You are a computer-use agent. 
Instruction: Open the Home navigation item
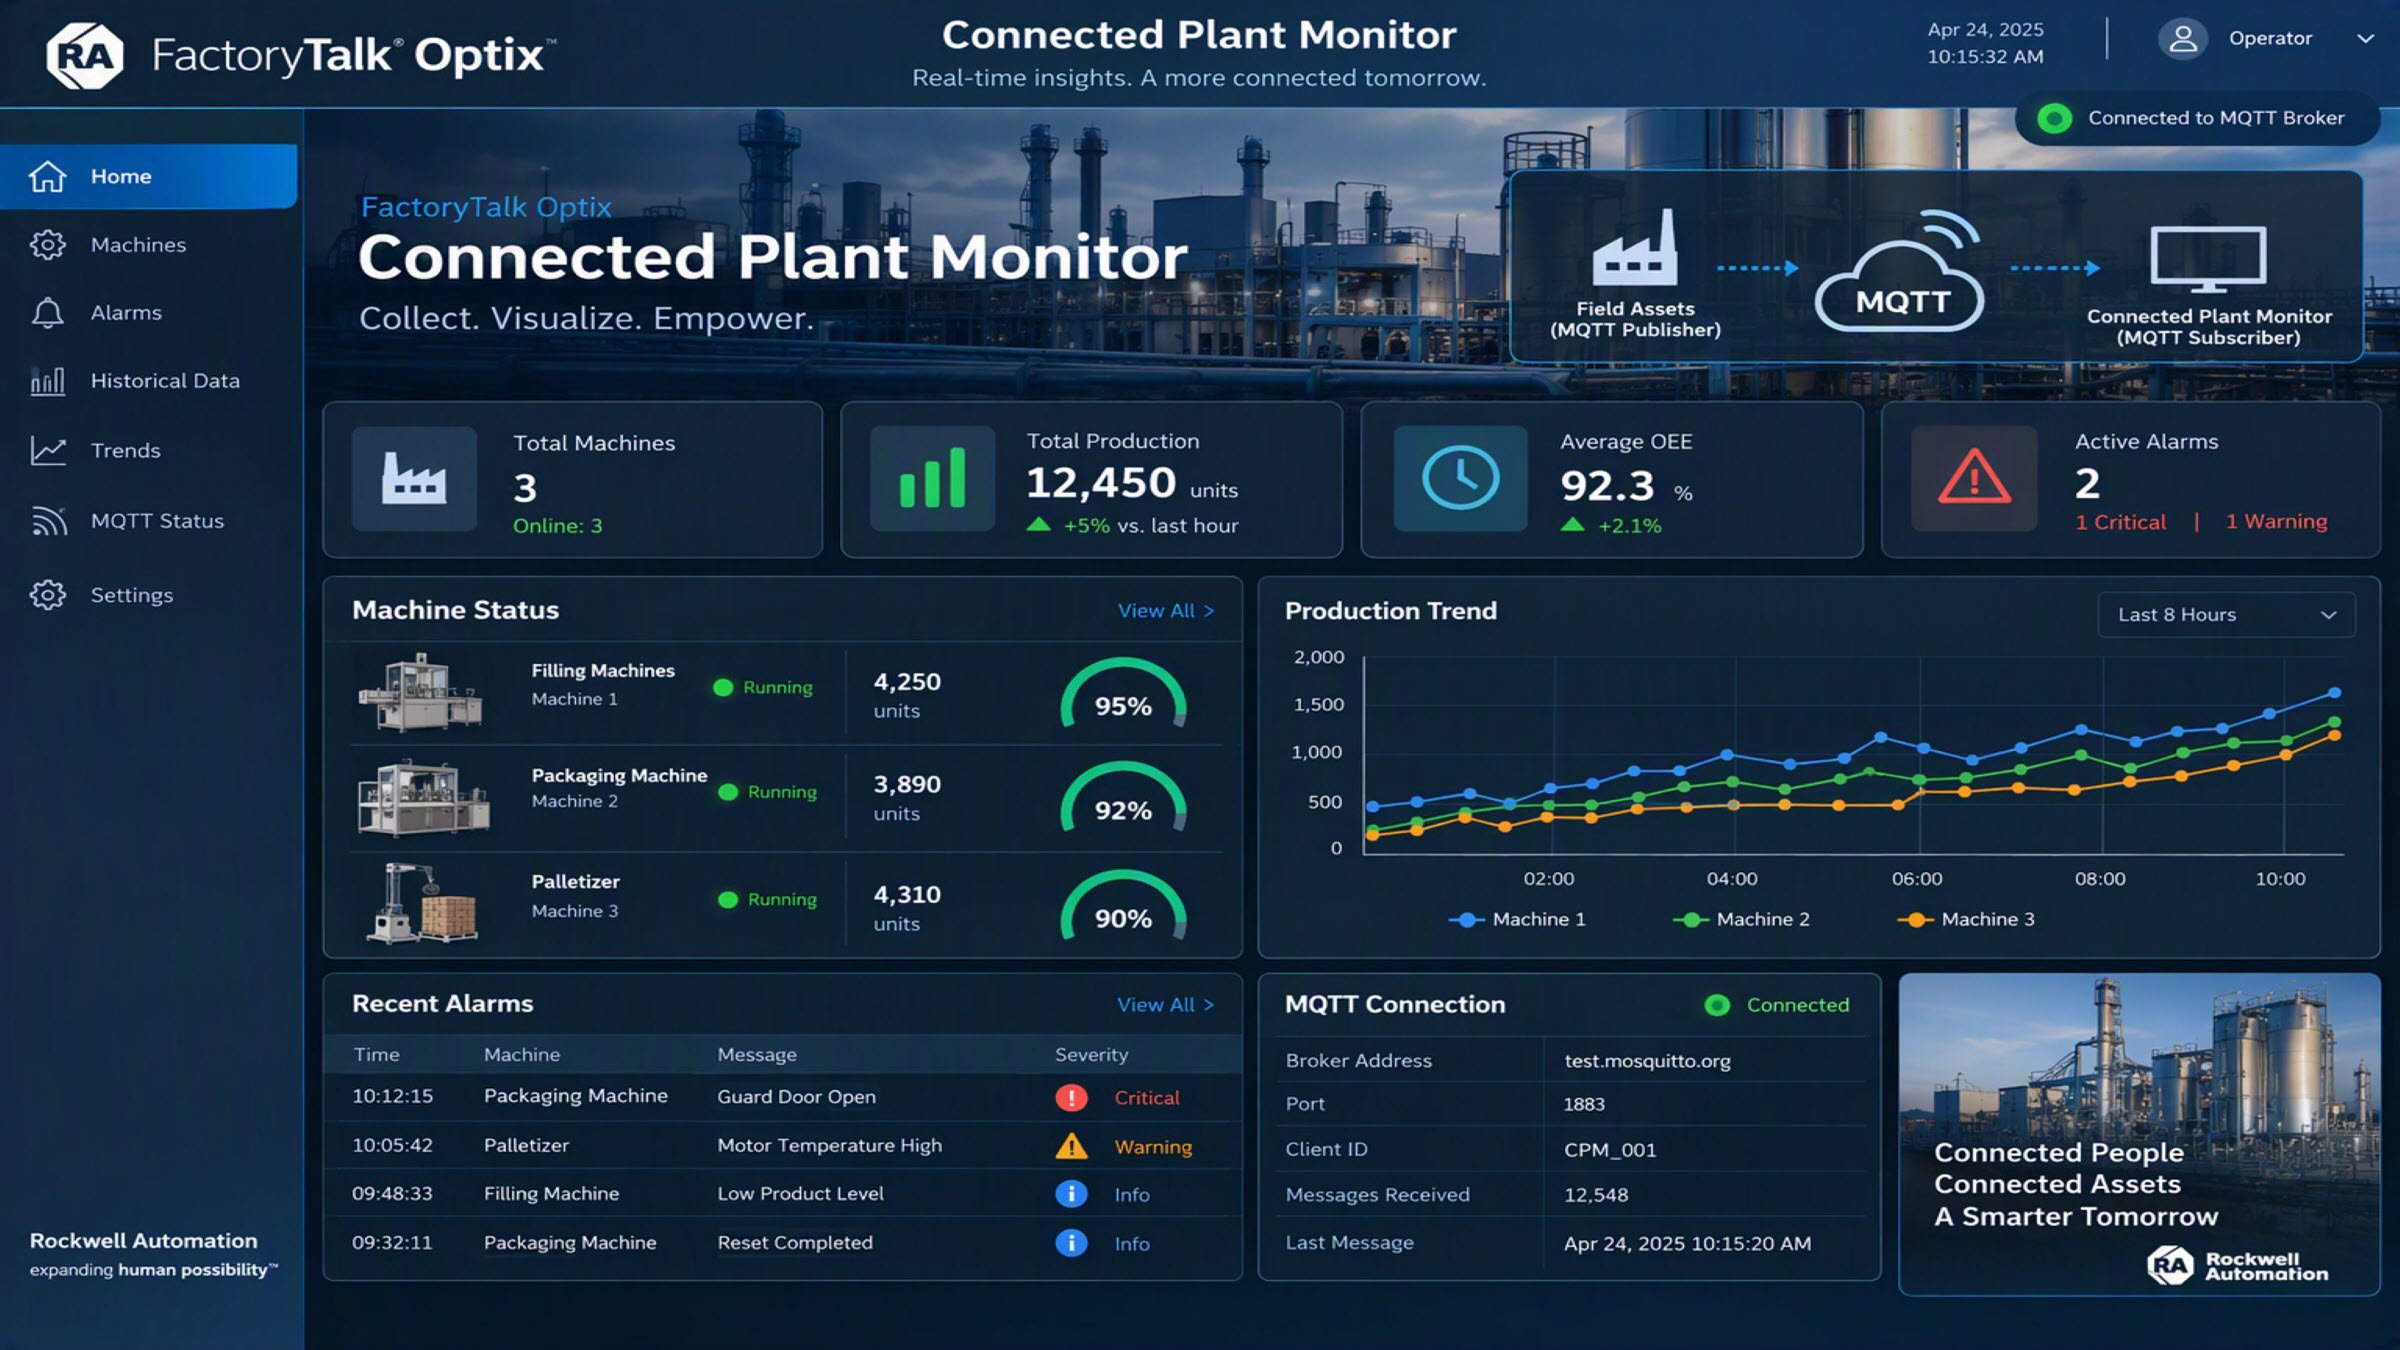[x=148, y=176]
